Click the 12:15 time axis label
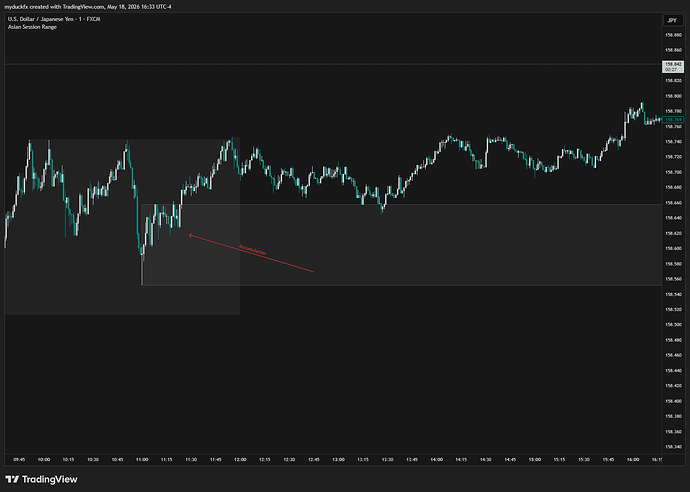 point(265,459)
